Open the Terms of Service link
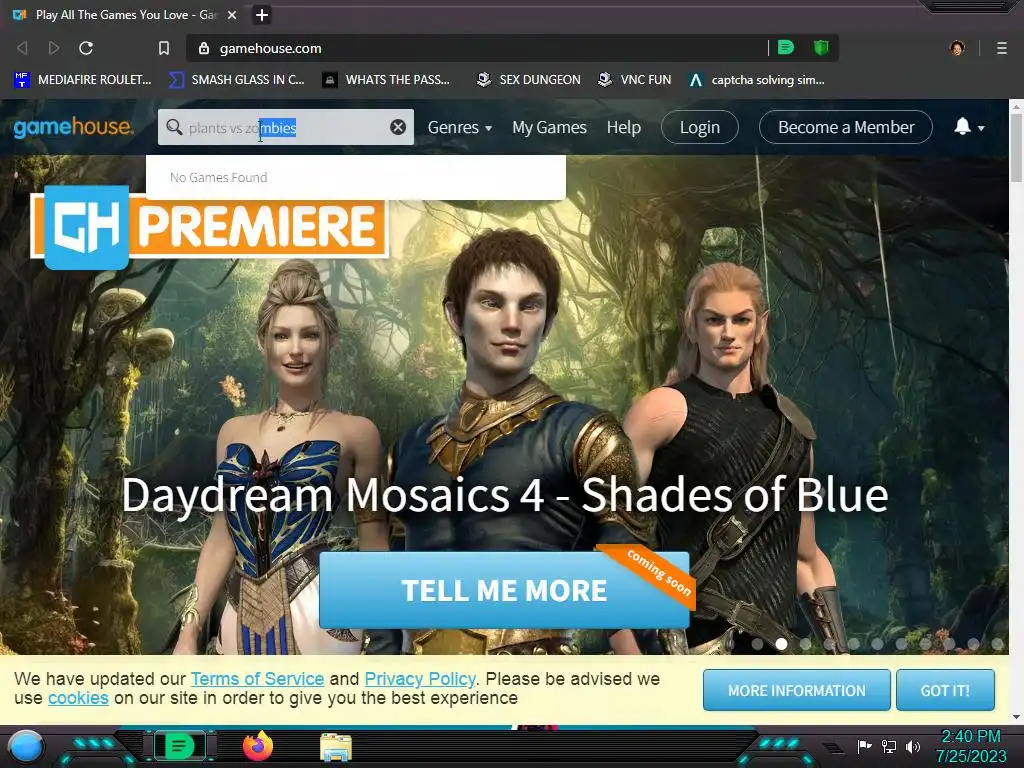Screen dimensions: 1024x768 click(x=257, y=679)
